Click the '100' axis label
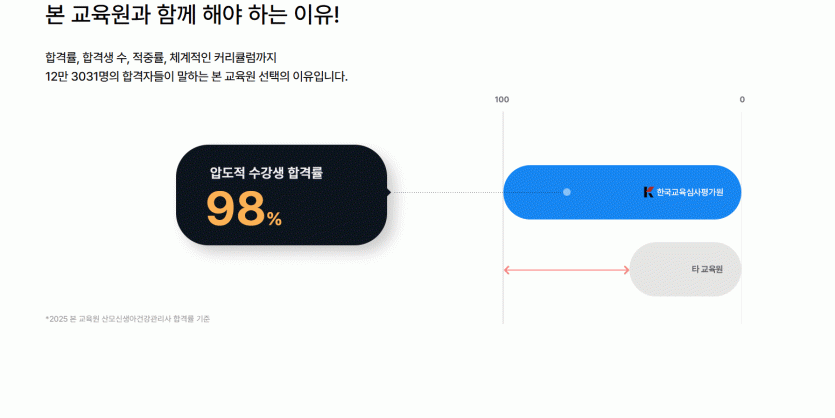The image size is (835, 418). 502,100
